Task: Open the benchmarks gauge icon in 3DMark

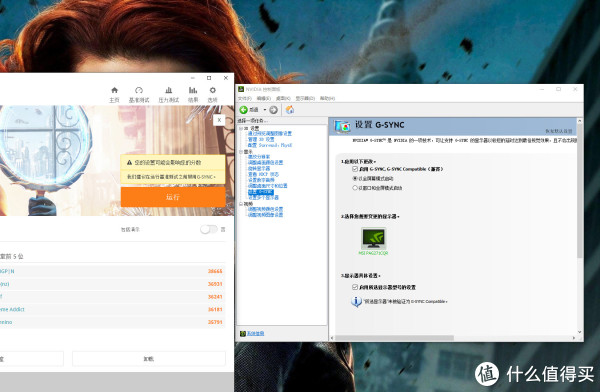Action: pos(139,90)
